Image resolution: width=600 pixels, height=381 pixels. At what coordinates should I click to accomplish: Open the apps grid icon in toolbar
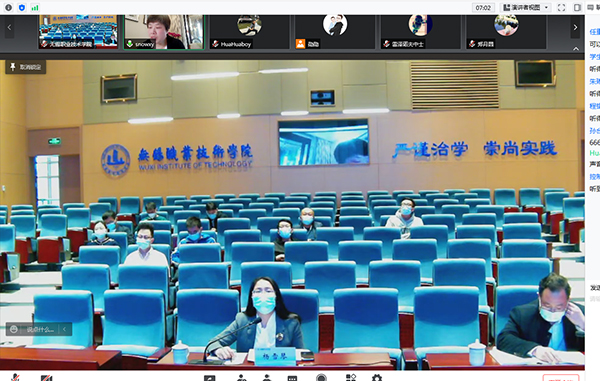[x=351, y=378]
